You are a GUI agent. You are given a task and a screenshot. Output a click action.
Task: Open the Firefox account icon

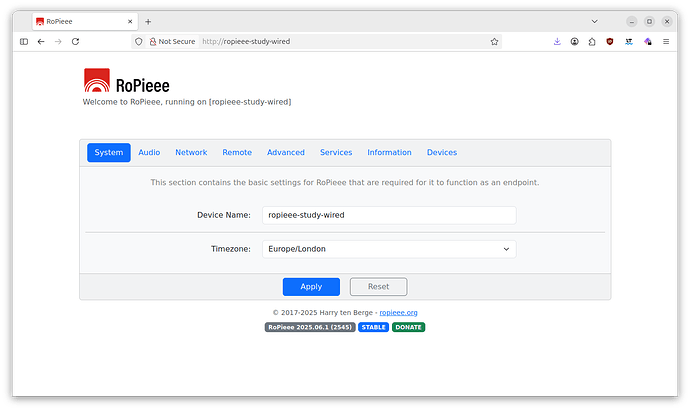click(575, 41)
